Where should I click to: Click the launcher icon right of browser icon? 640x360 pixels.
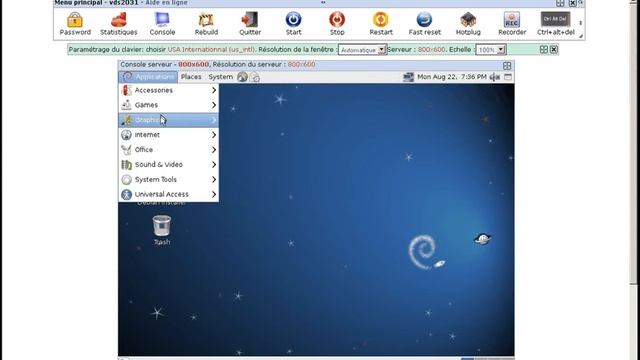tap(255, 77)
